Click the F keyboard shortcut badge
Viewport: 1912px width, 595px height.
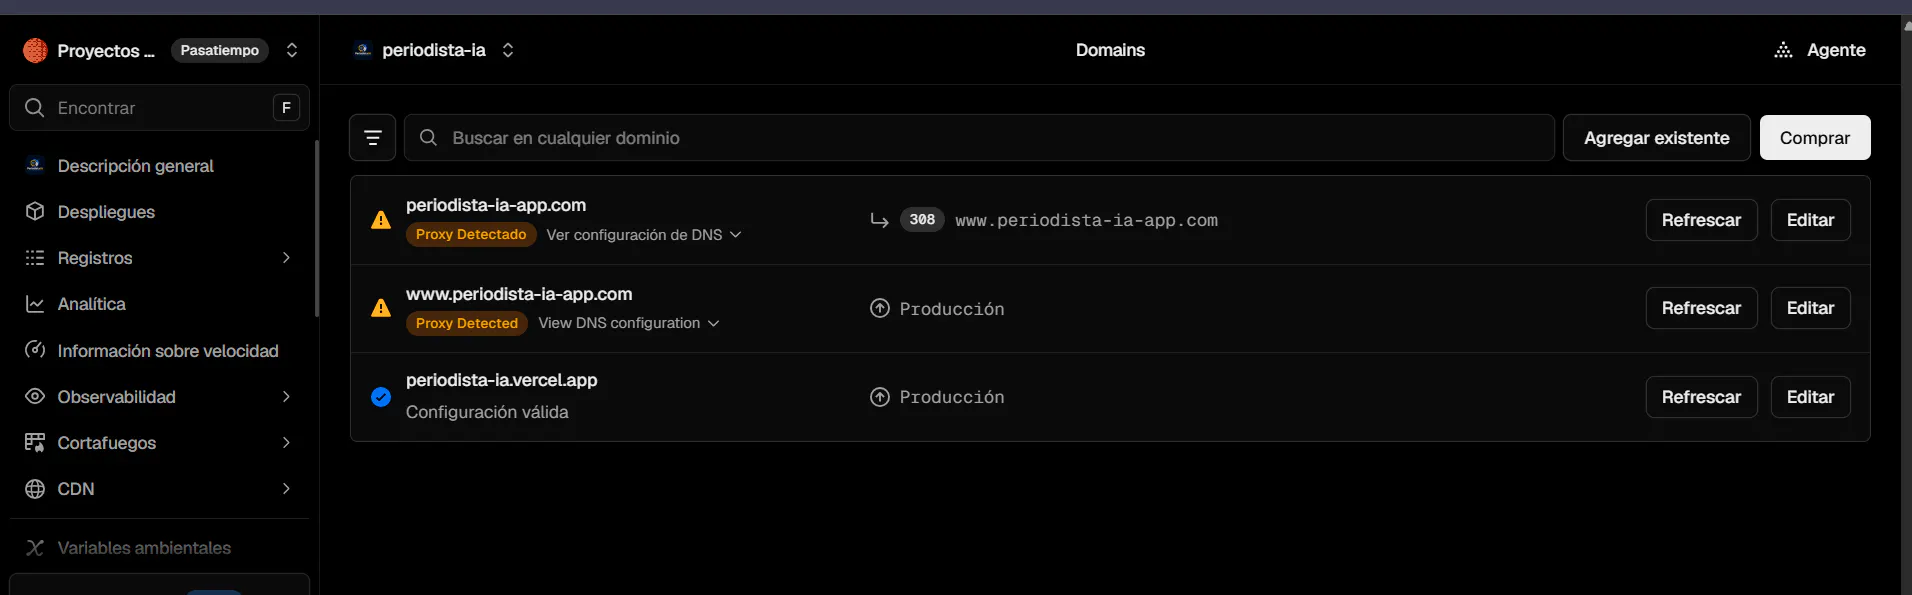click(x=286, y=107)
